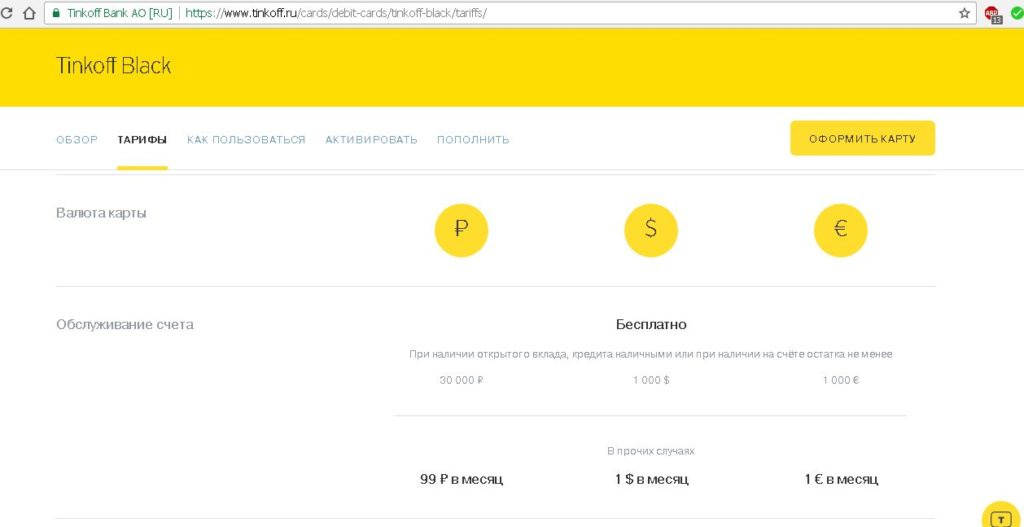Viewport: 1024px width, 527px height.
Task: Click the 30 000 ₽ value
Action: tap(461, 380)
